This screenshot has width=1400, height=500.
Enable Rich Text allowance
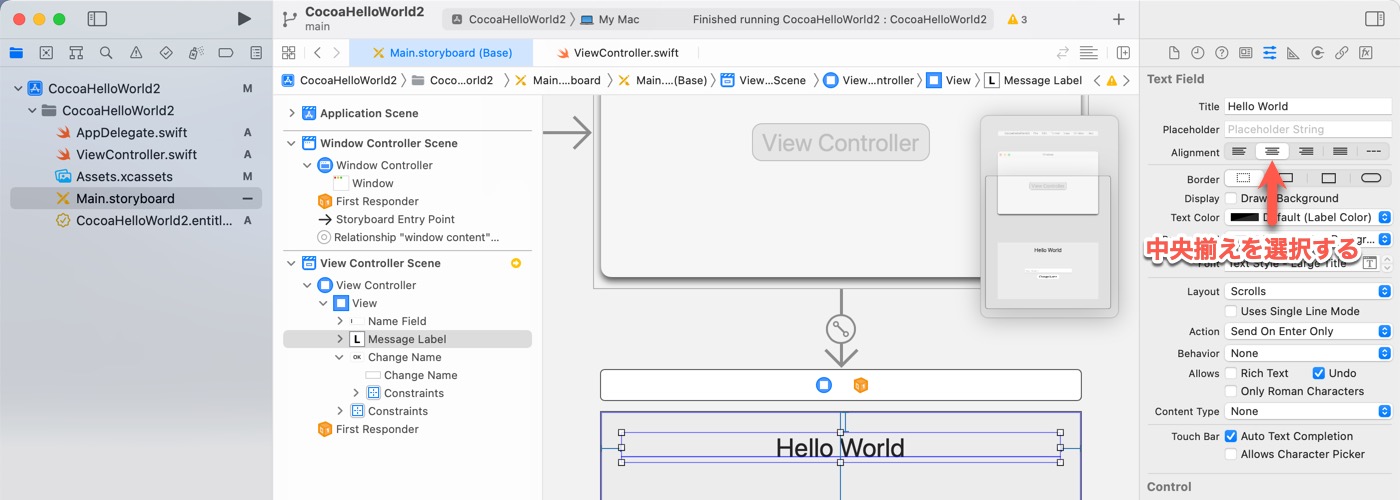[x=1231, y=373]
